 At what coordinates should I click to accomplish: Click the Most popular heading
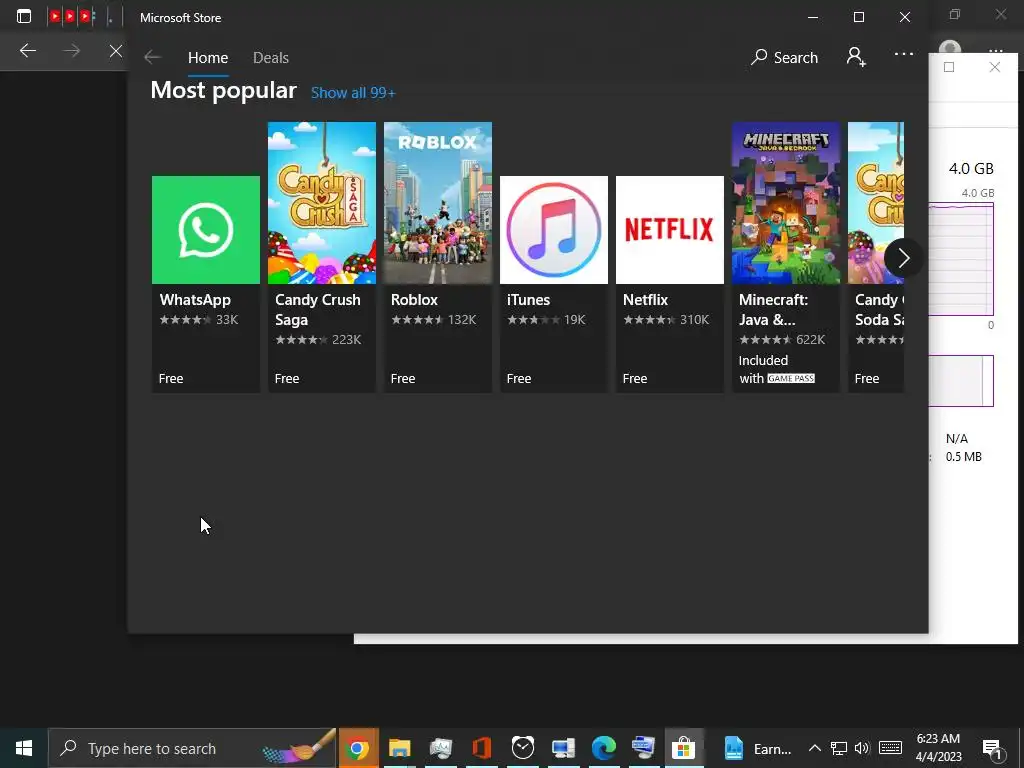click(x=223, y=90)
